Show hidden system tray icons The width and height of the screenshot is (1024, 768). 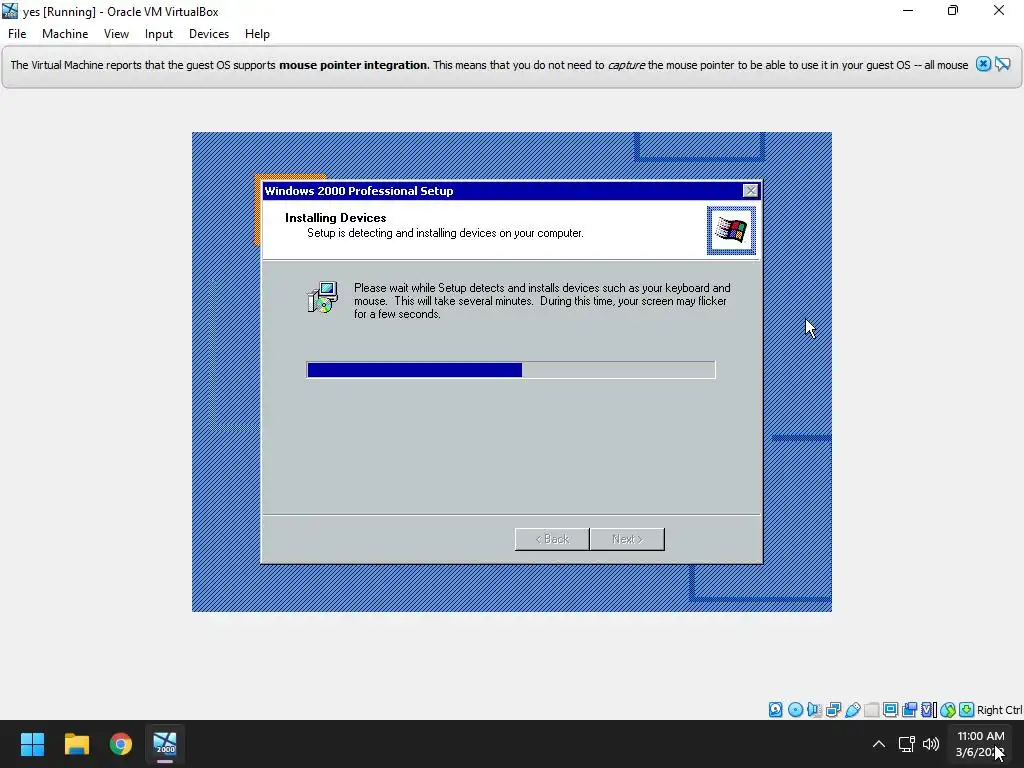pos(879,744)
